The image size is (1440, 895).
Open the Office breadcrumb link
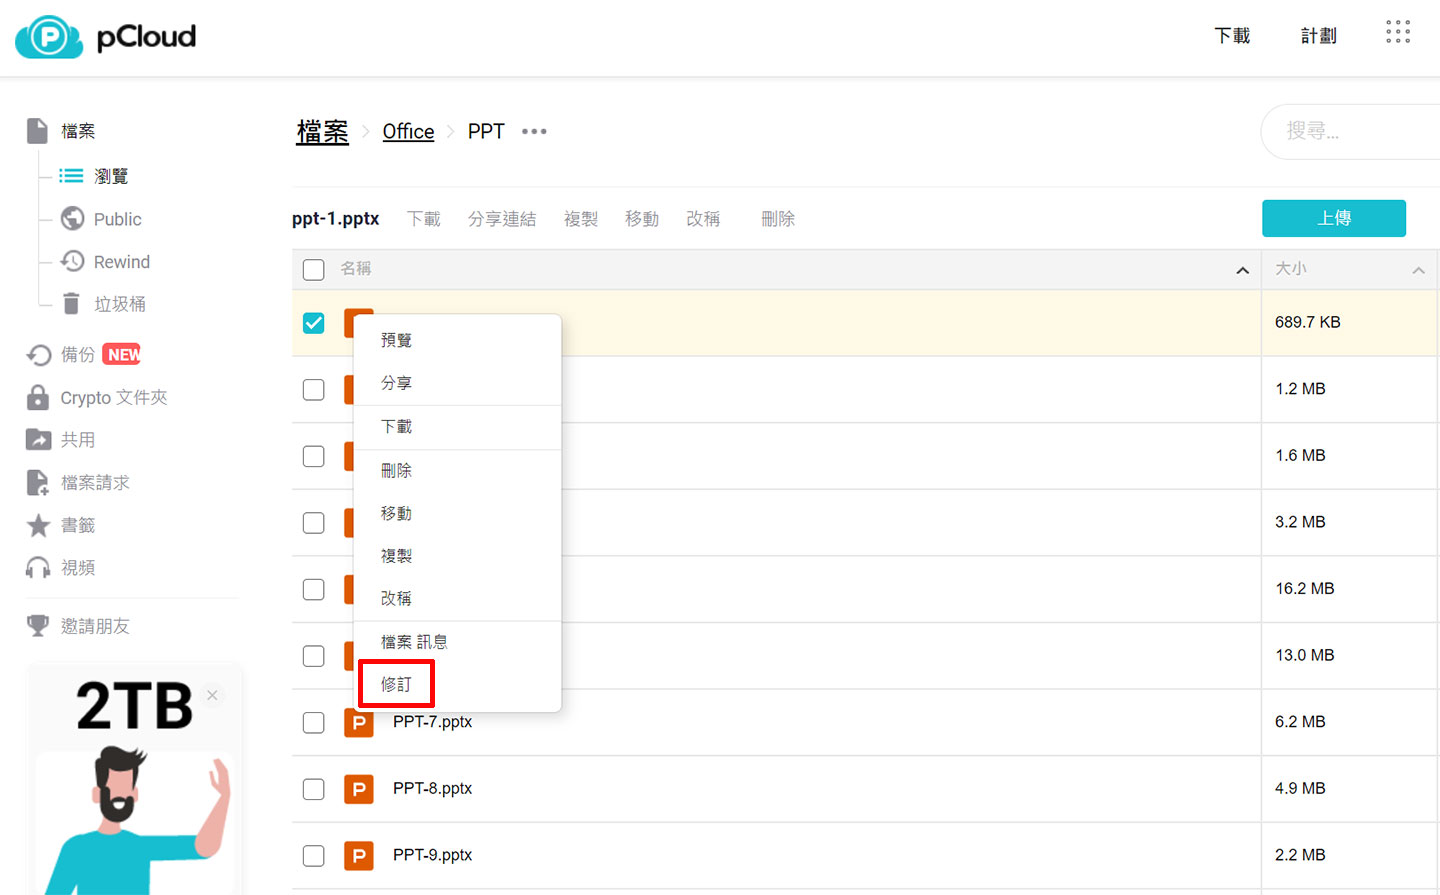pyautogui.click(x=408, y=131)
